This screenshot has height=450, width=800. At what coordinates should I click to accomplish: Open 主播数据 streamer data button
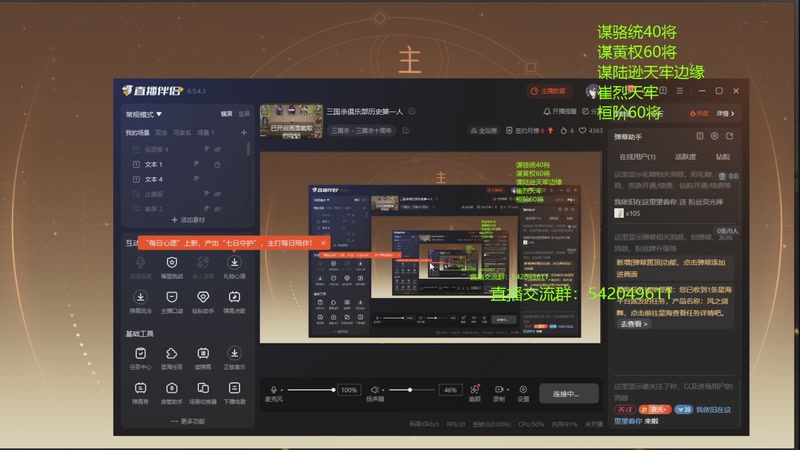548,91
